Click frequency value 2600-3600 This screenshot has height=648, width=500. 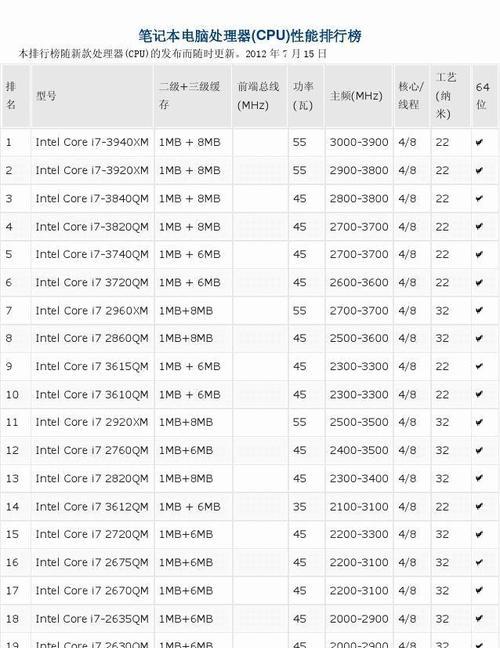coord(359,283)
